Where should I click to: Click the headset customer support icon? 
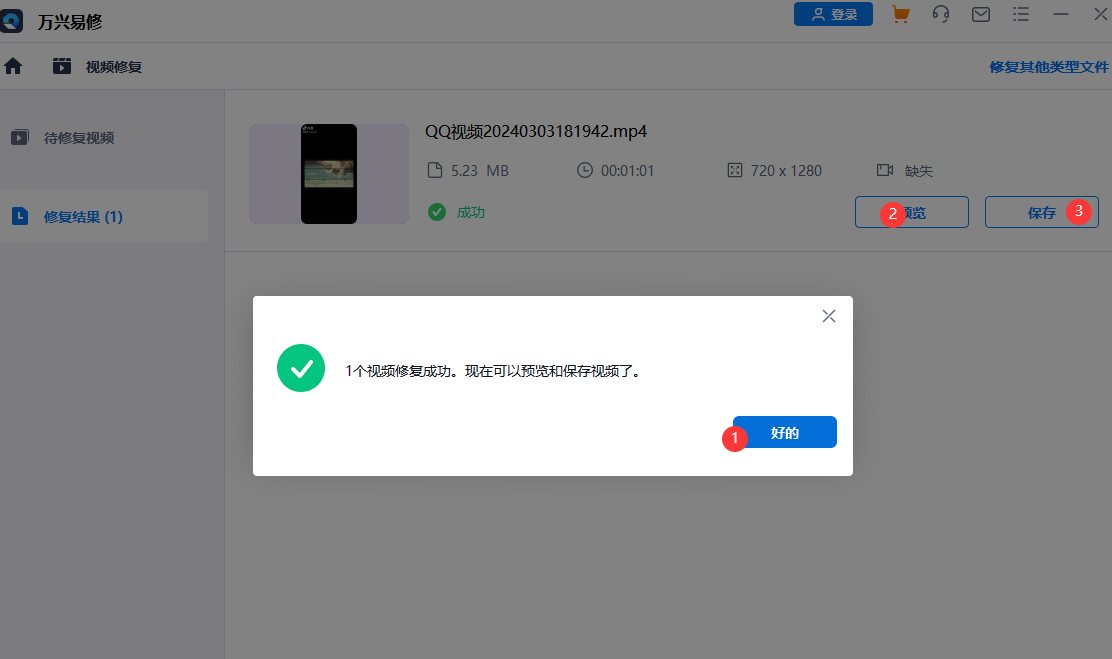(940, 14)
